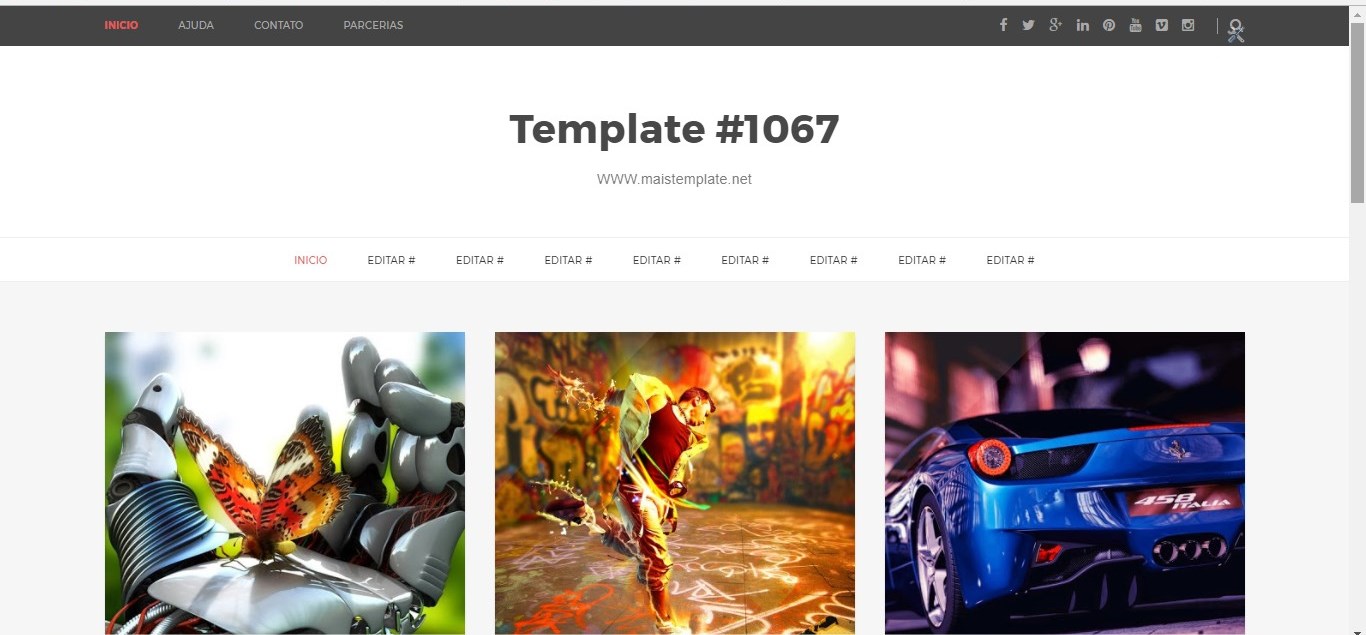Open the blue Ferrari 458 post thumbnail
The height and width of the screenshot is (635, 1366).
click(1065, 483)
